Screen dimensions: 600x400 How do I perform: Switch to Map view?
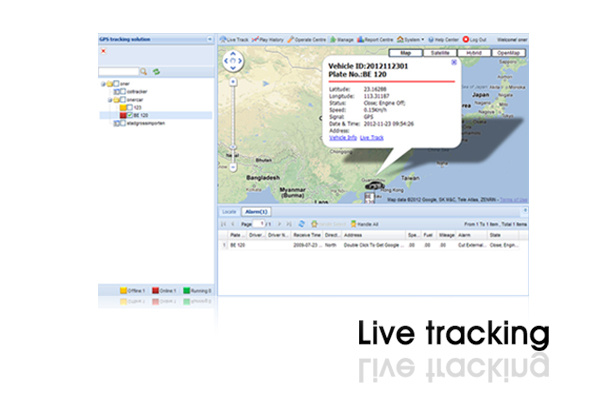click(x=406, y=53)
